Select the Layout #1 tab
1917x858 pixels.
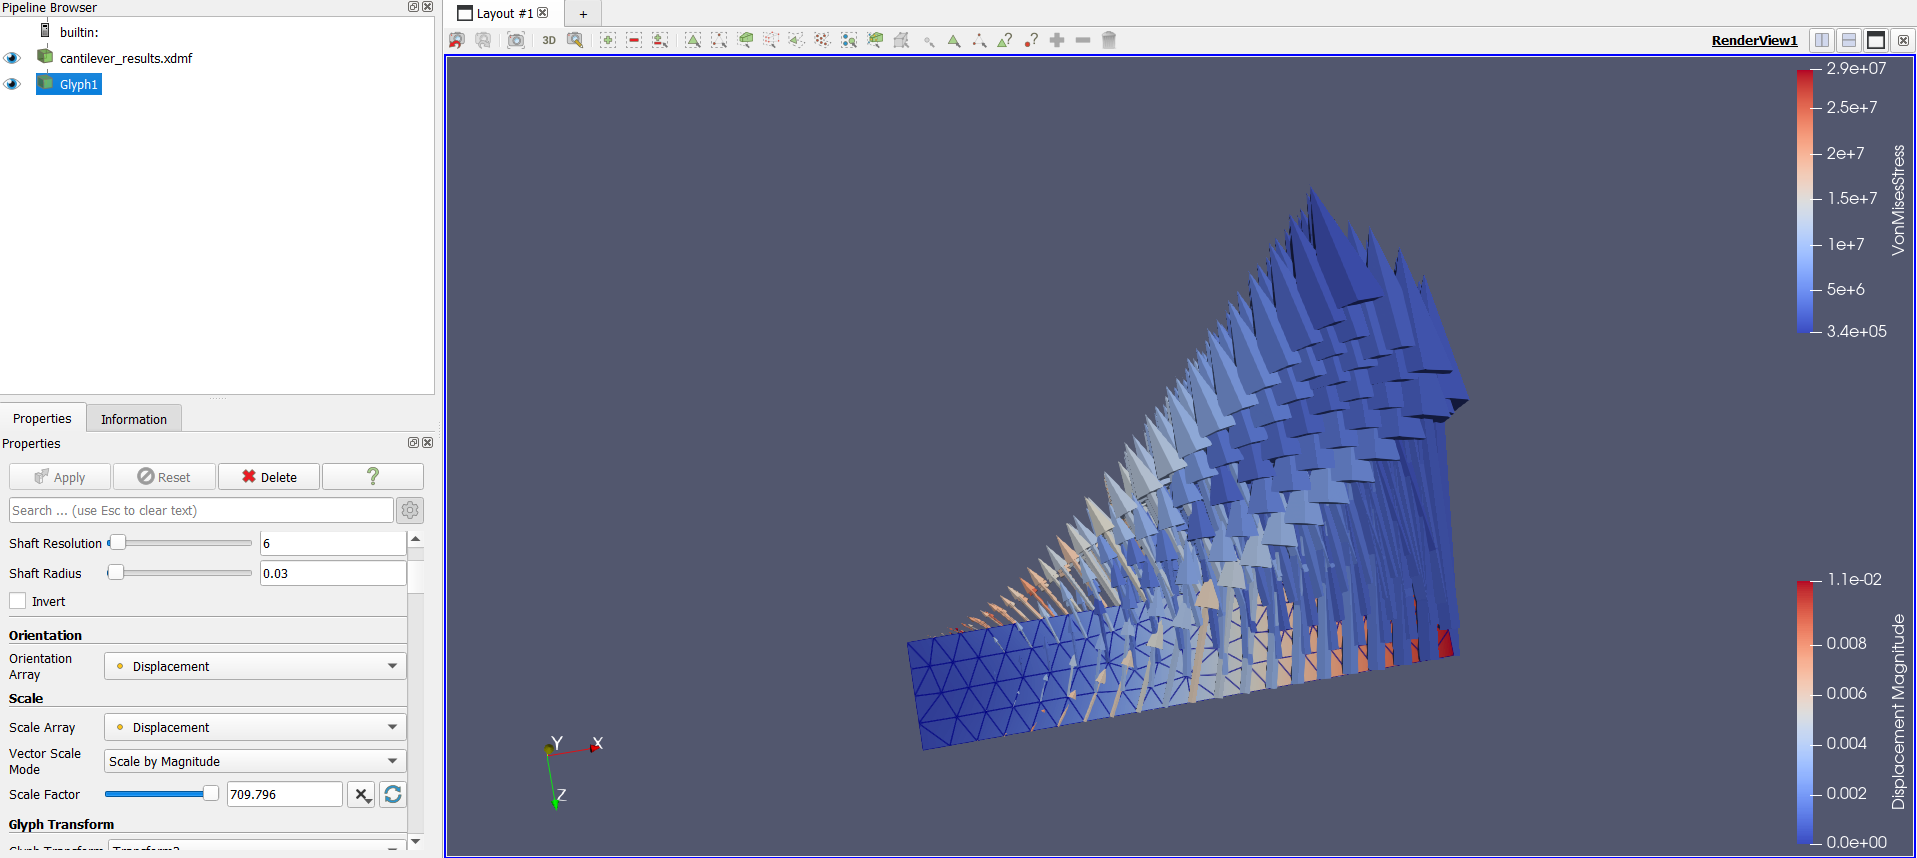point(504,13)
